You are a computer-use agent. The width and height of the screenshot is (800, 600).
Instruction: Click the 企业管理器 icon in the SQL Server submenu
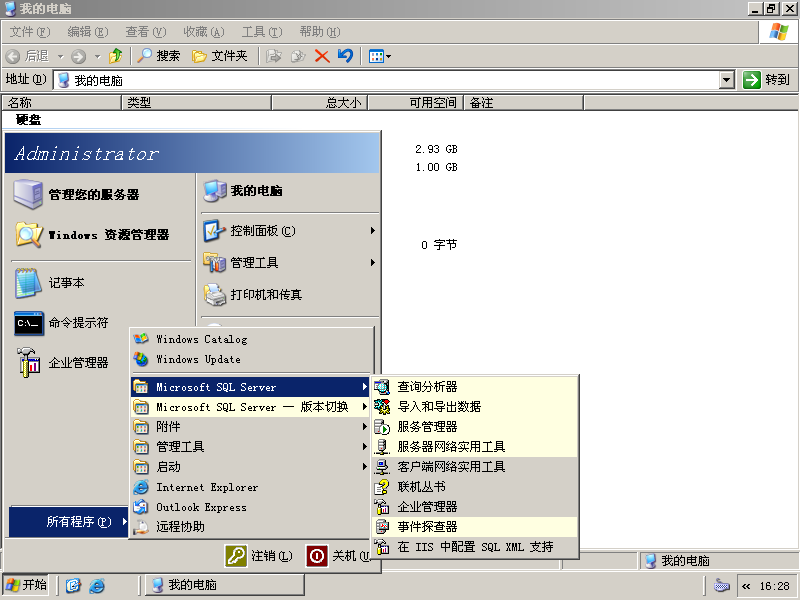click(382, 507)
